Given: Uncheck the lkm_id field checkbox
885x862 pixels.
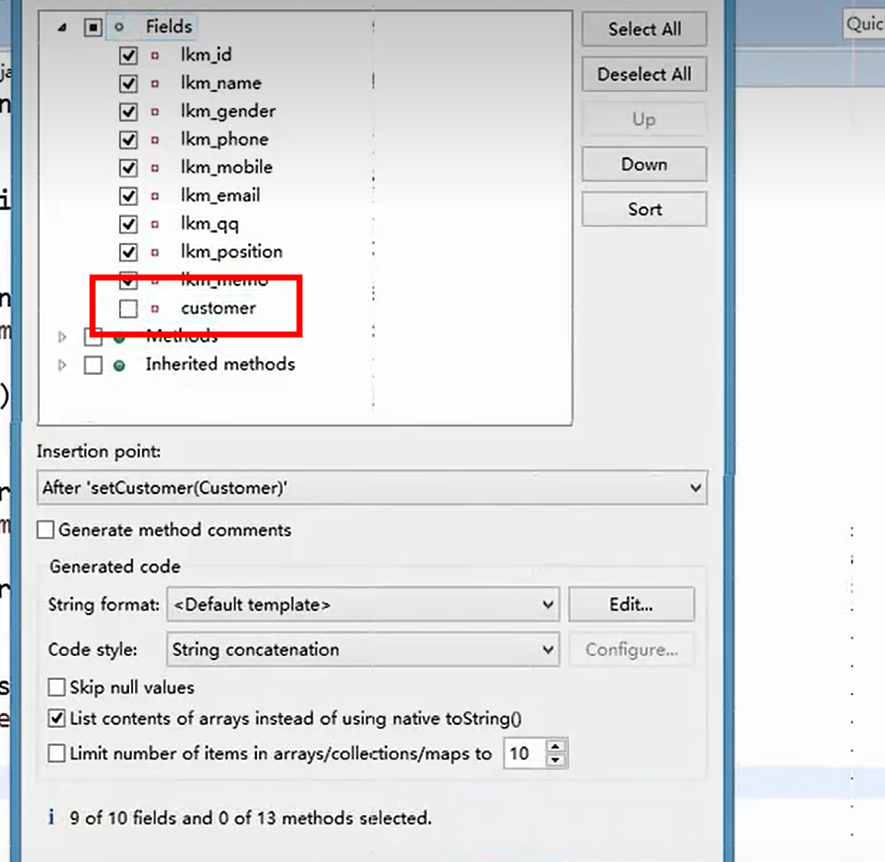Looking at the screenshot, I should pyautogui.click(x=128, y=55).
